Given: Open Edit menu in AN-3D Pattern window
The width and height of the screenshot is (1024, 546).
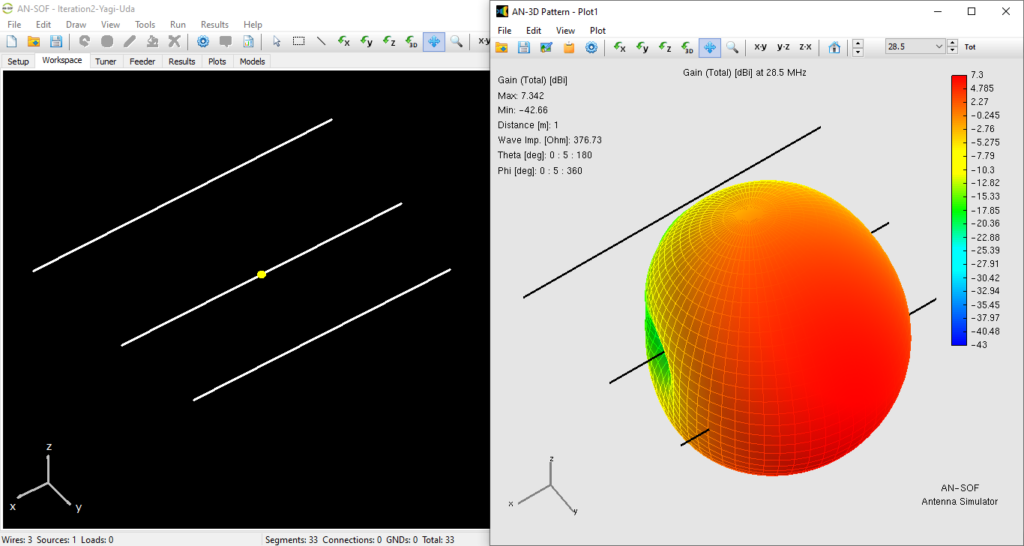Looking at the screenshot, I should (x=534, y=31).
